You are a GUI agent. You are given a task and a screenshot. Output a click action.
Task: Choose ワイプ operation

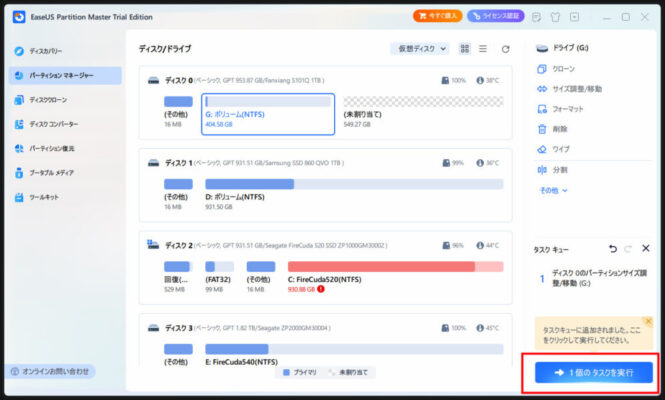pos(553,149)
